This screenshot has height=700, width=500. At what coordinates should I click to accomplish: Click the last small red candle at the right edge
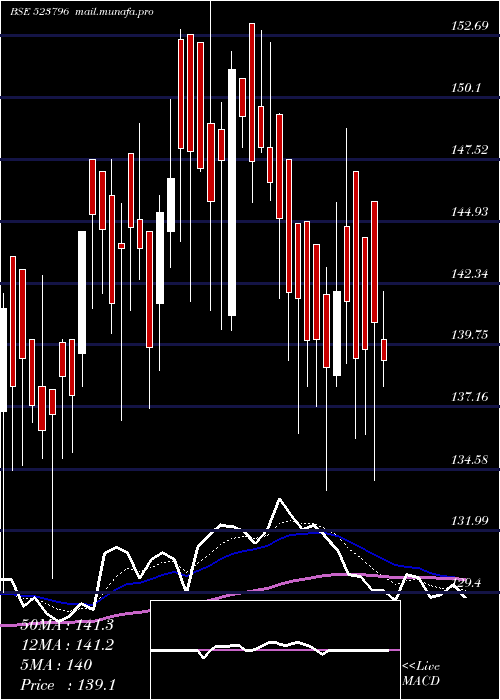pyautogui.click(x=384, y=350)
